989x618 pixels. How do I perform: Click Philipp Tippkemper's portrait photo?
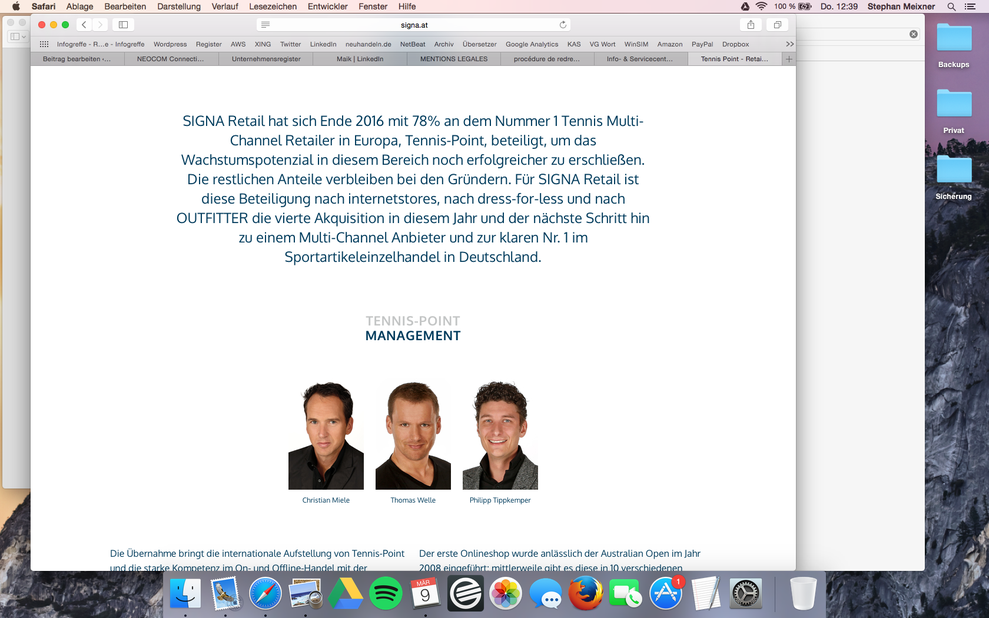pos(500,435)
